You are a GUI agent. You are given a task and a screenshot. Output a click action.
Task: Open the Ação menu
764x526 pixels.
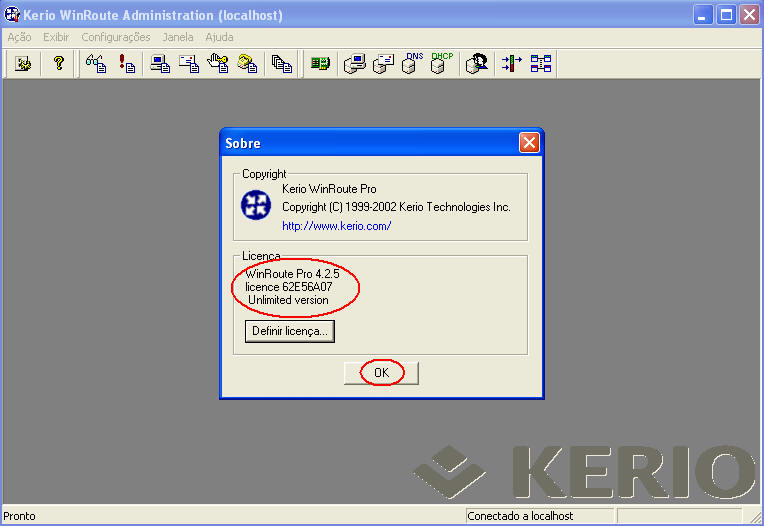[19, 37]
